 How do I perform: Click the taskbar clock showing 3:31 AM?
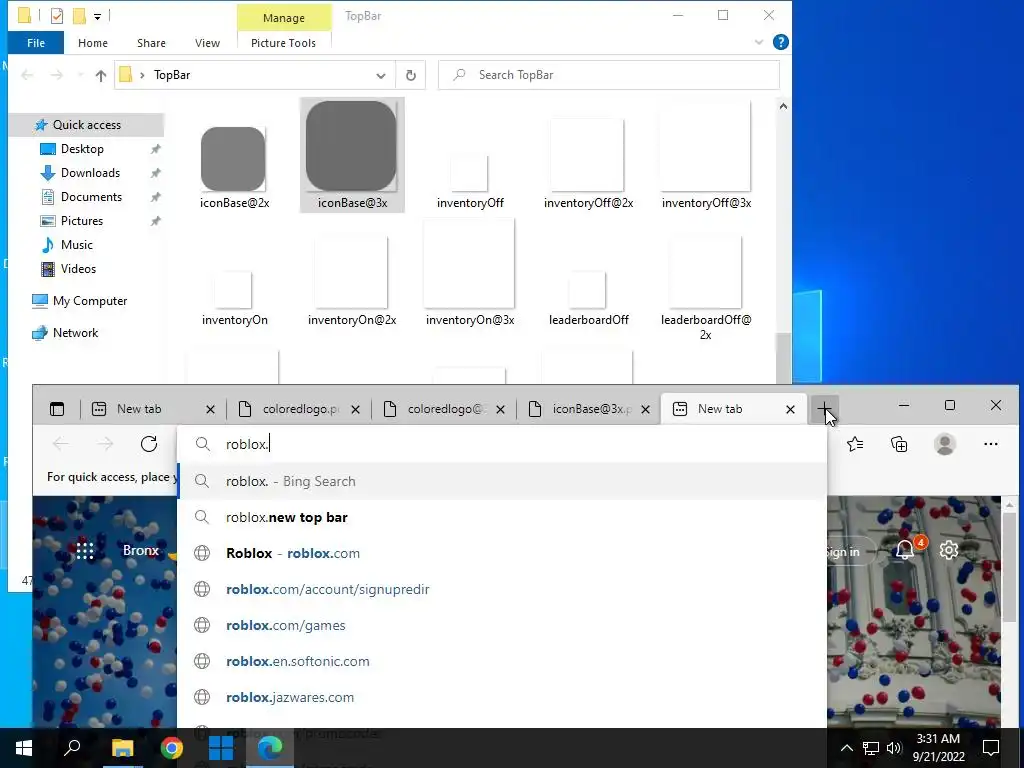click(x=938, y=748)
